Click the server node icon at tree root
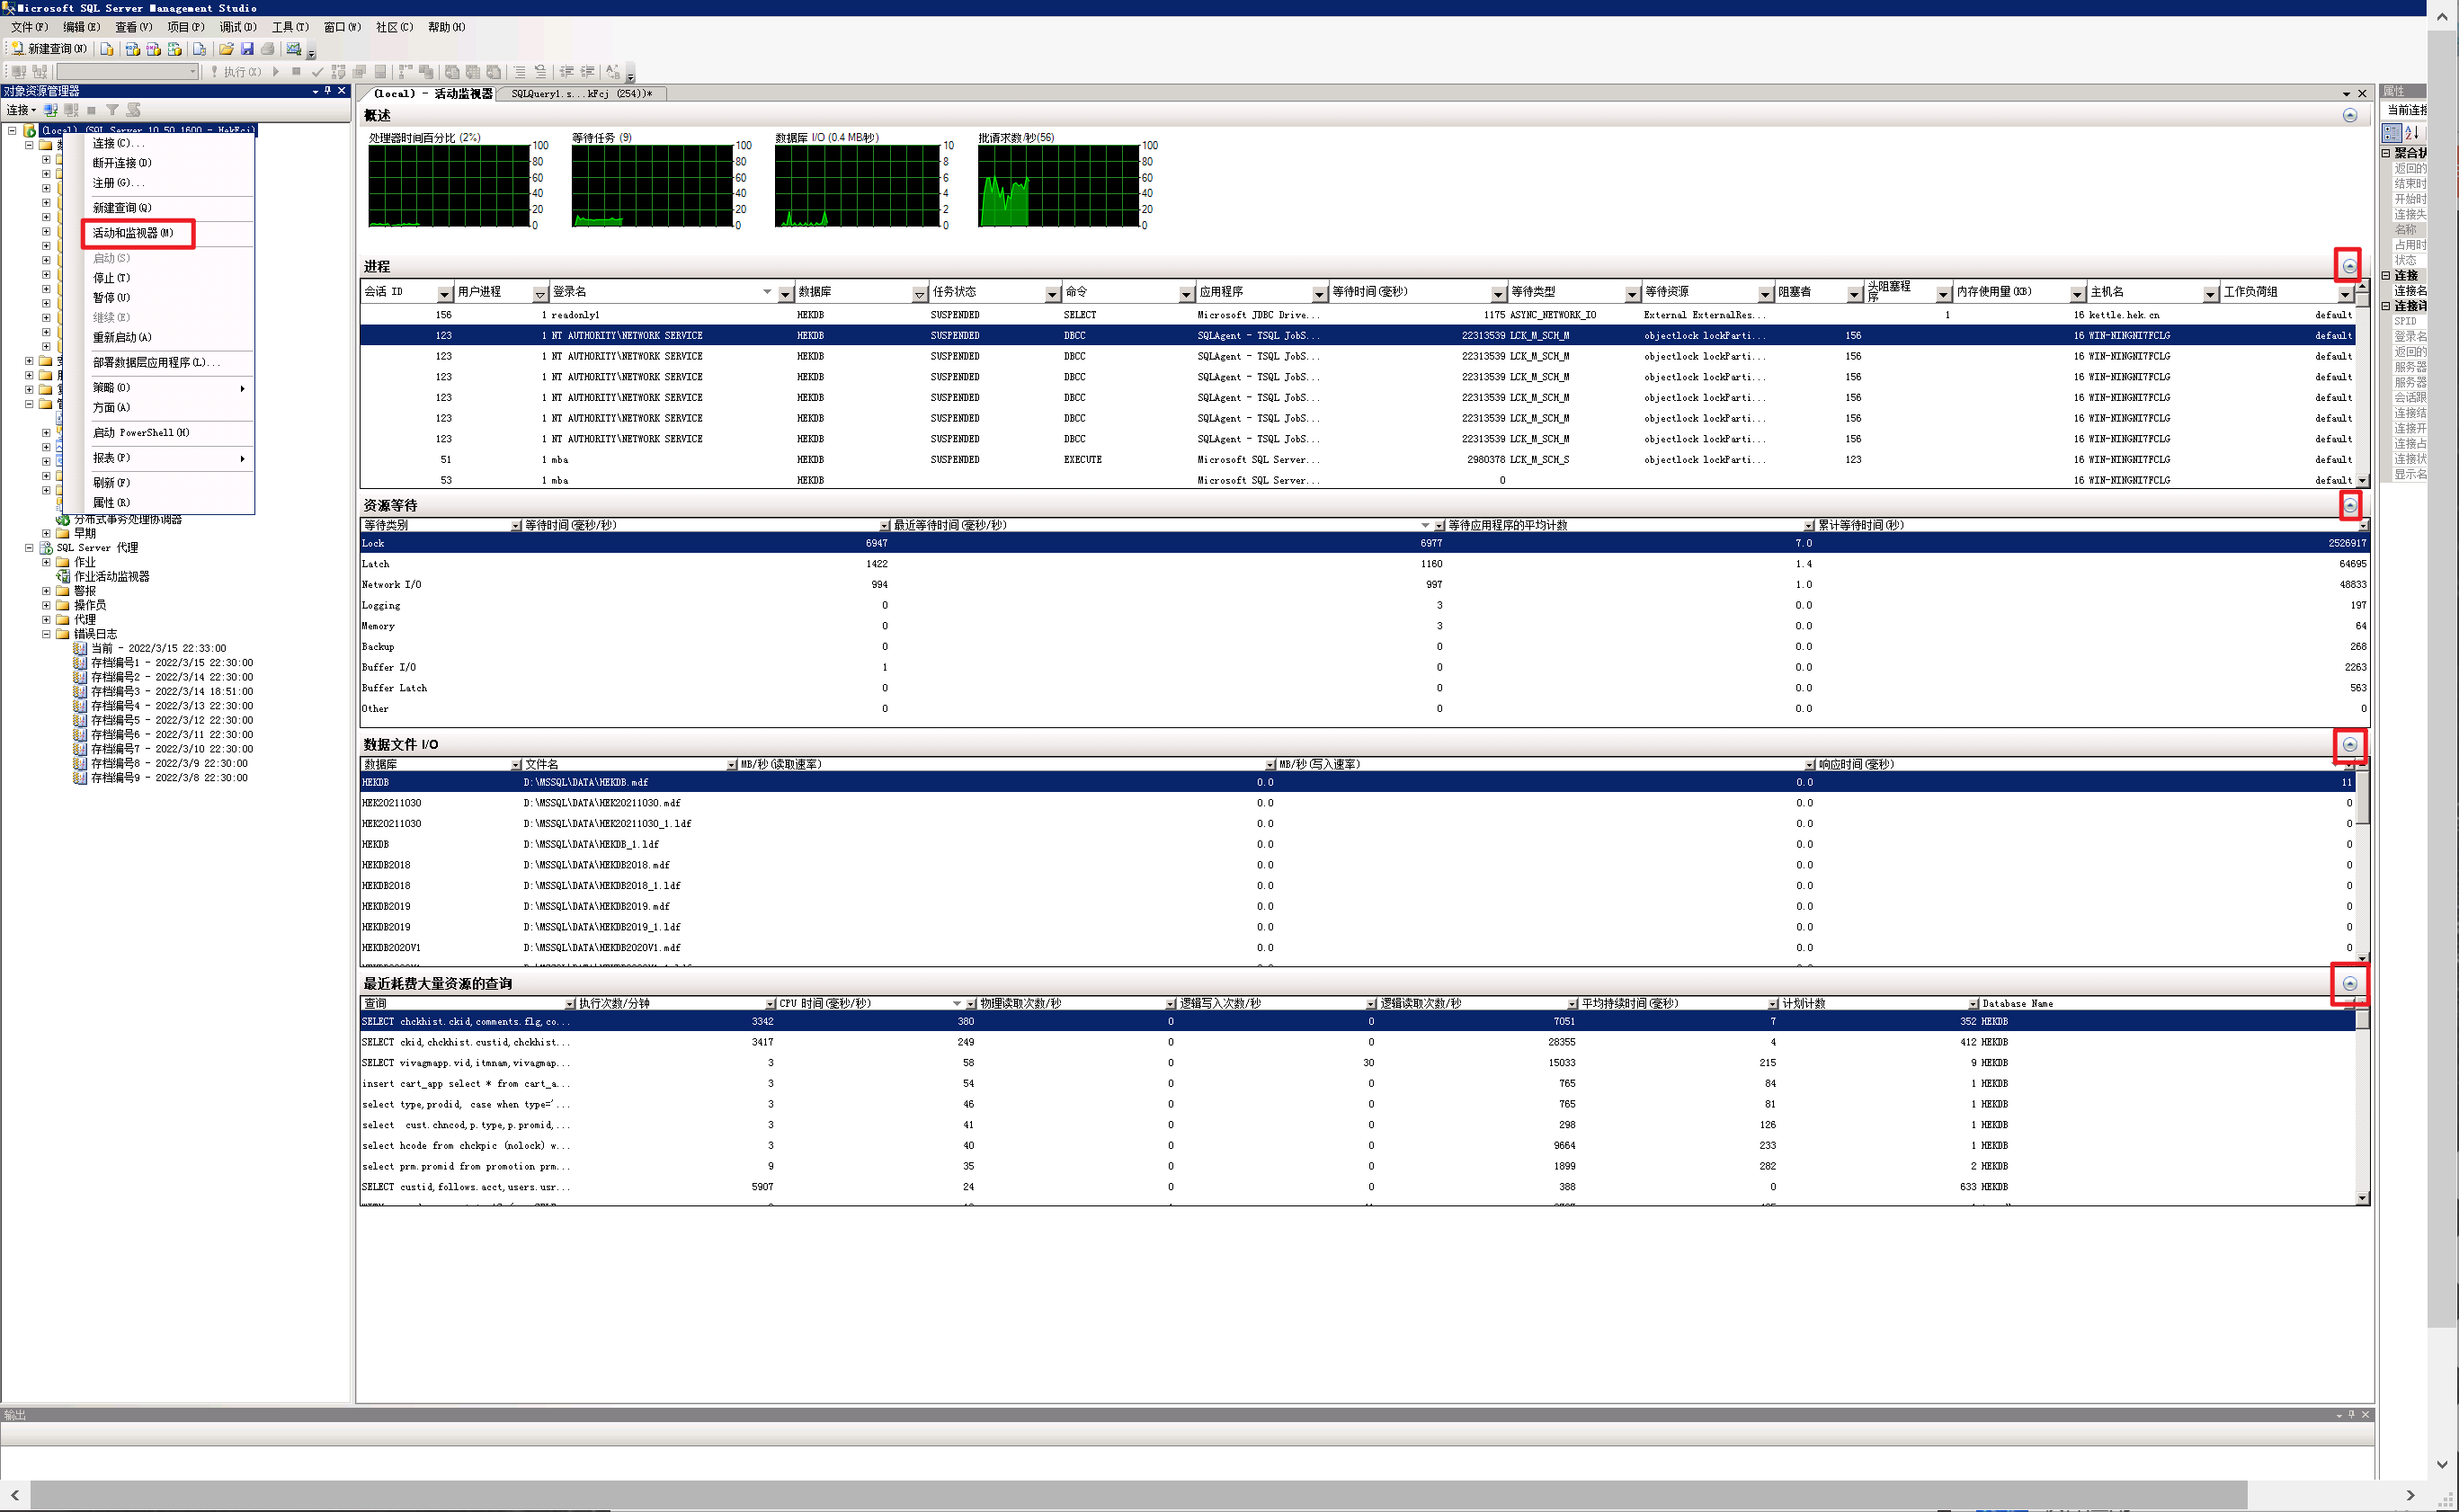Viewport: 2459px width, 1512px height. [30, 131]
